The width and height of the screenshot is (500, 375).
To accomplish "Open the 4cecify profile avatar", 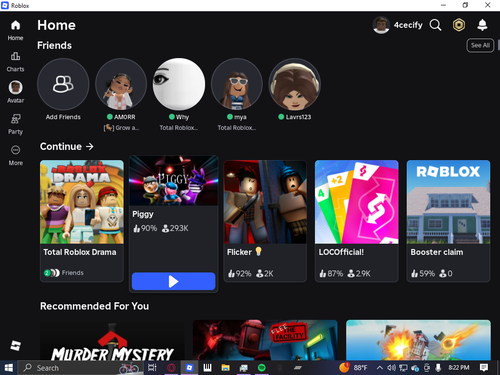I will tap(381, 25).
